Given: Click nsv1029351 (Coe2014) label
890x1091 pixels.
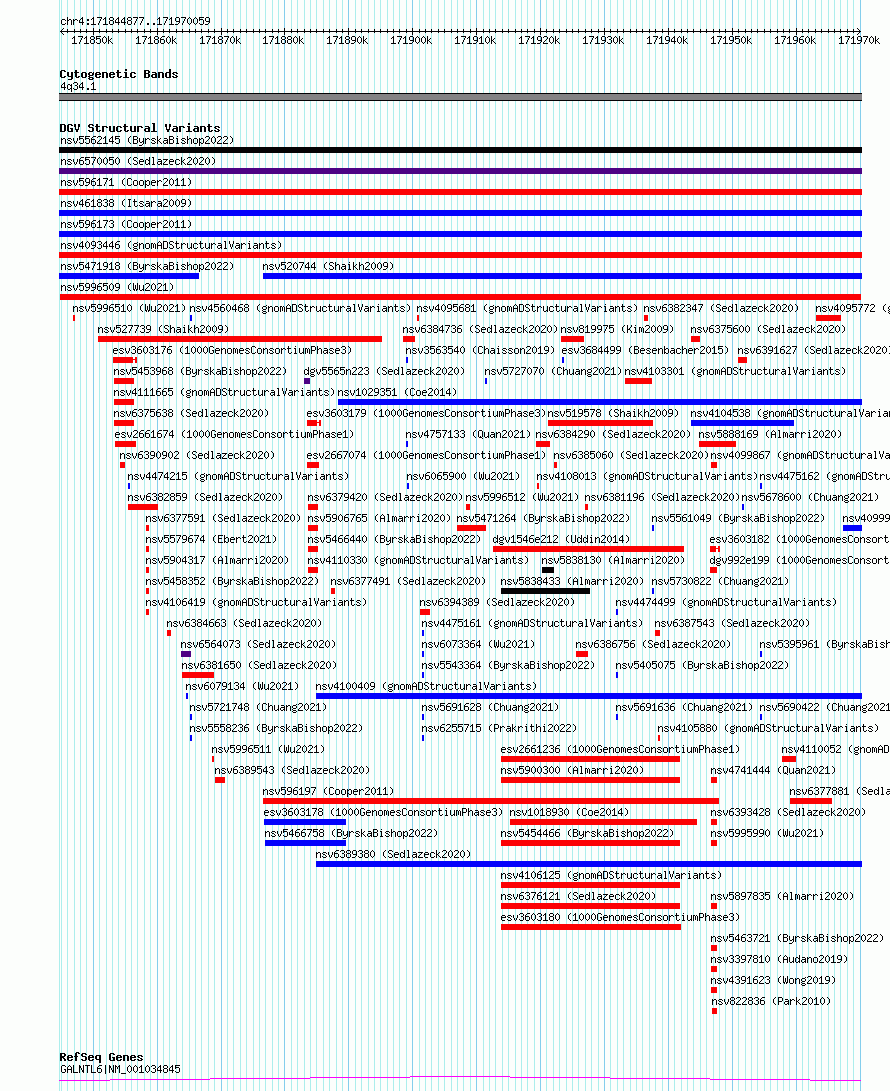Looking at the screenshot, I should [397, 392].
